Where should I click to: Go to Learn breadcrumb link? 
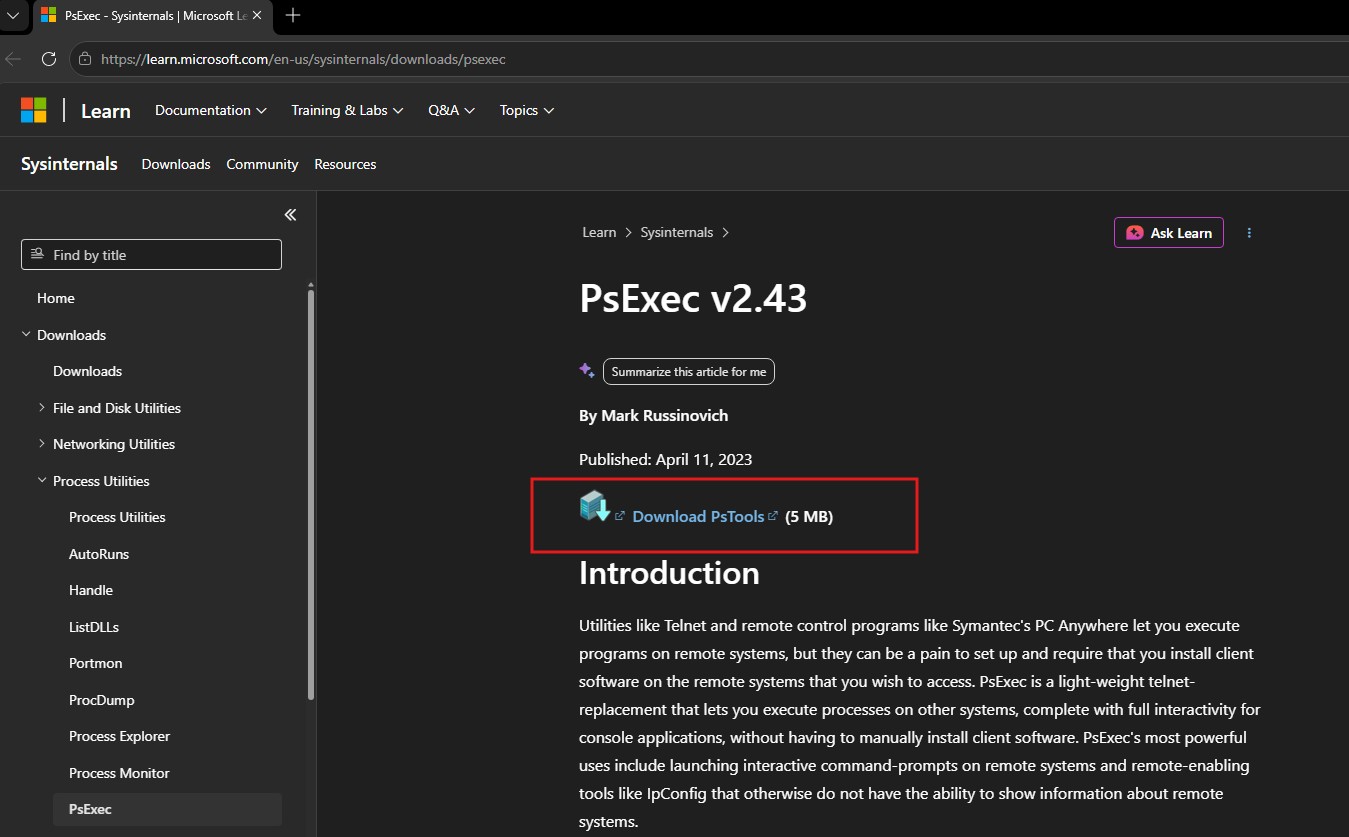tap(599, 232)
